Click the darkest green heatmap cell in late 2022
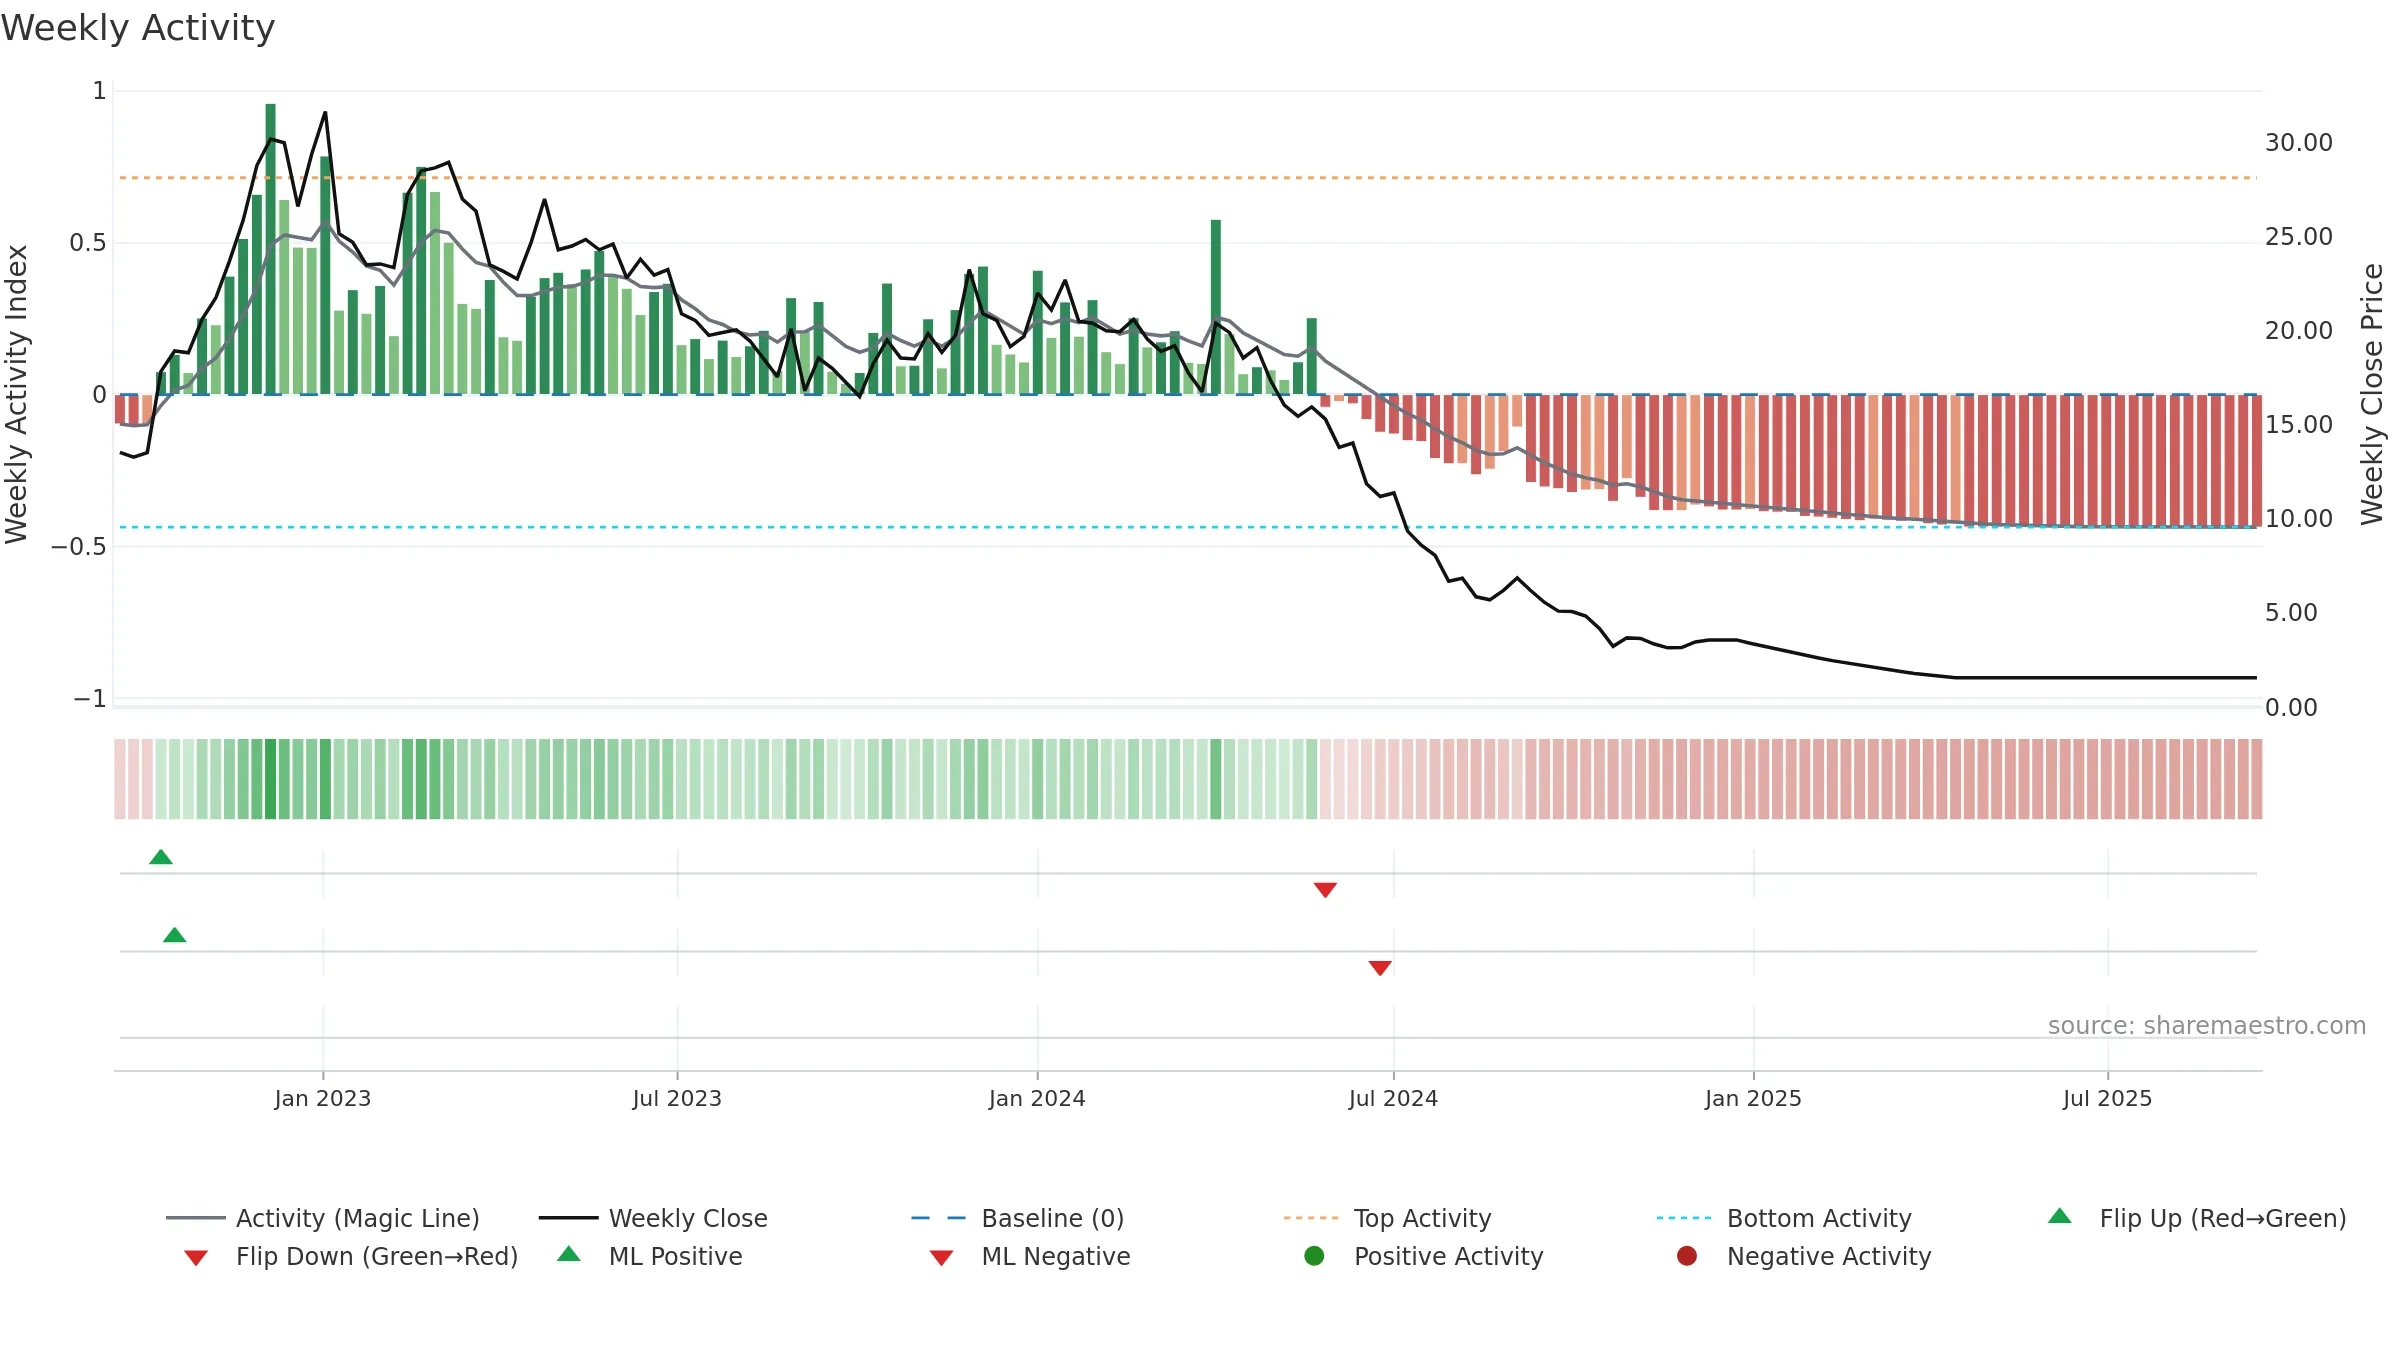This screenshot has width=2400, height=1350. coord(270,779)
